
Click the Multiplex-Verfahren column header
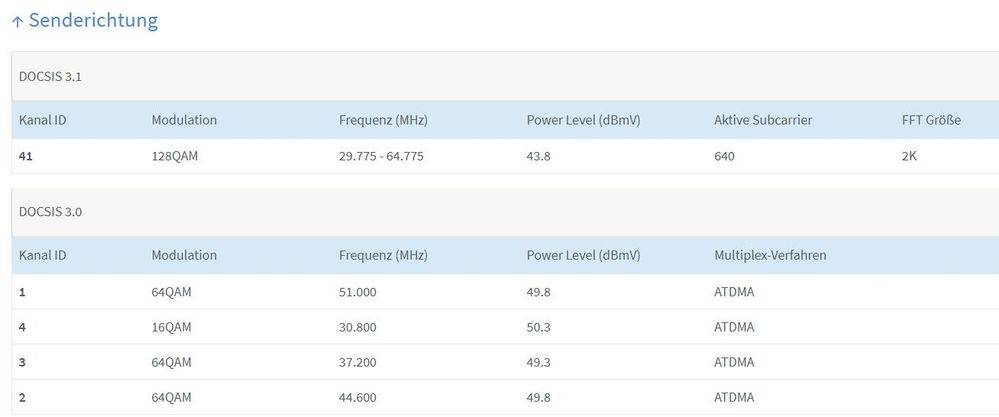[x=770, y=255]
